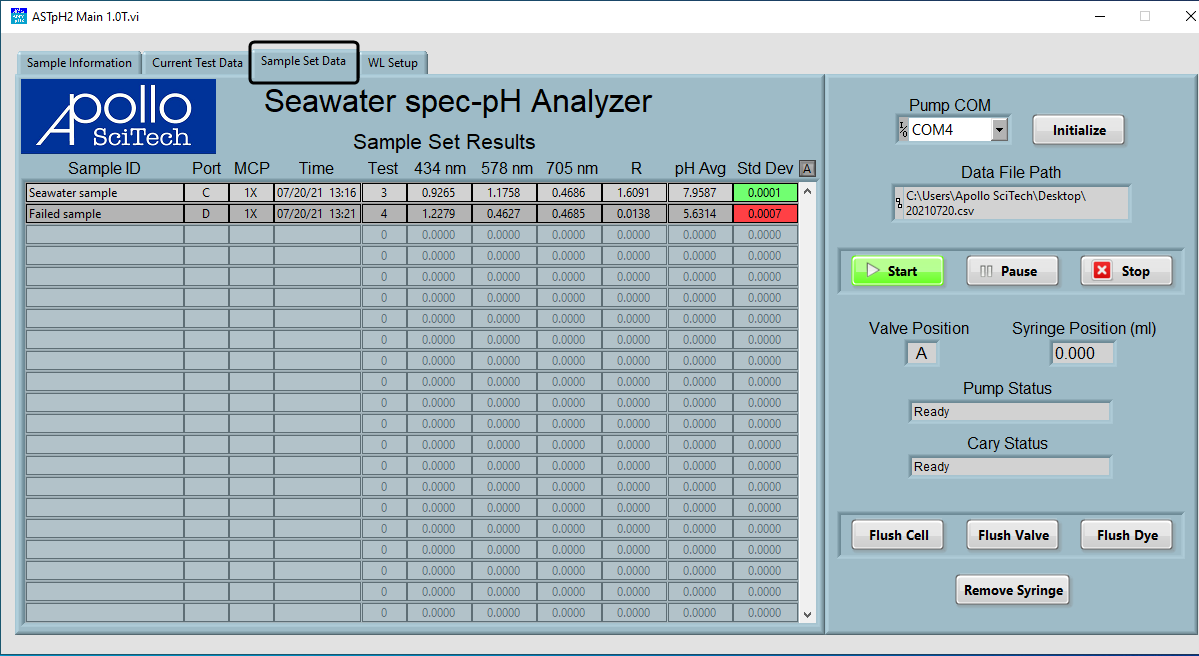Click the Remove Syringe button
Viewport: 1199px width, 656px height.
(x=1012, y=590)
